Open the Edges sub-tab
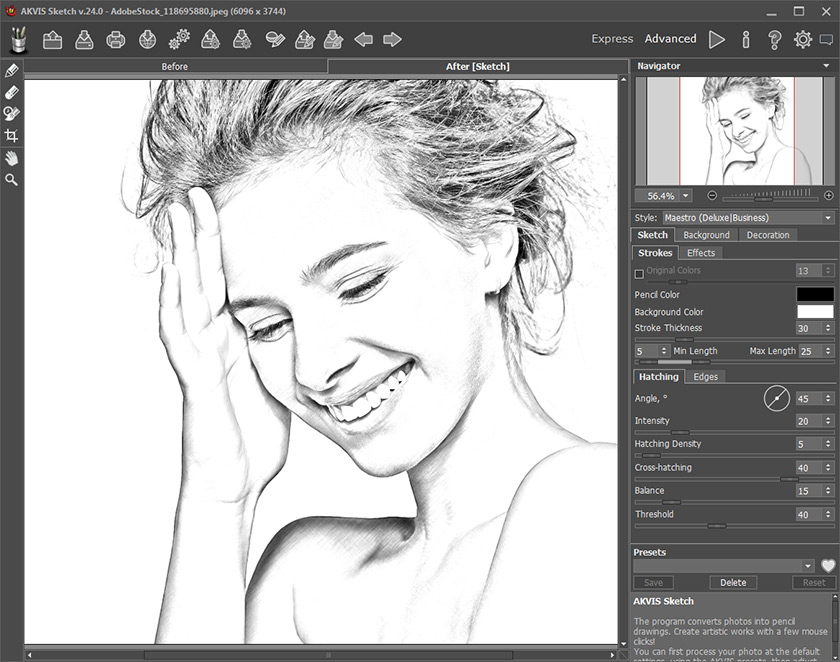 click(x=705, y=377)
